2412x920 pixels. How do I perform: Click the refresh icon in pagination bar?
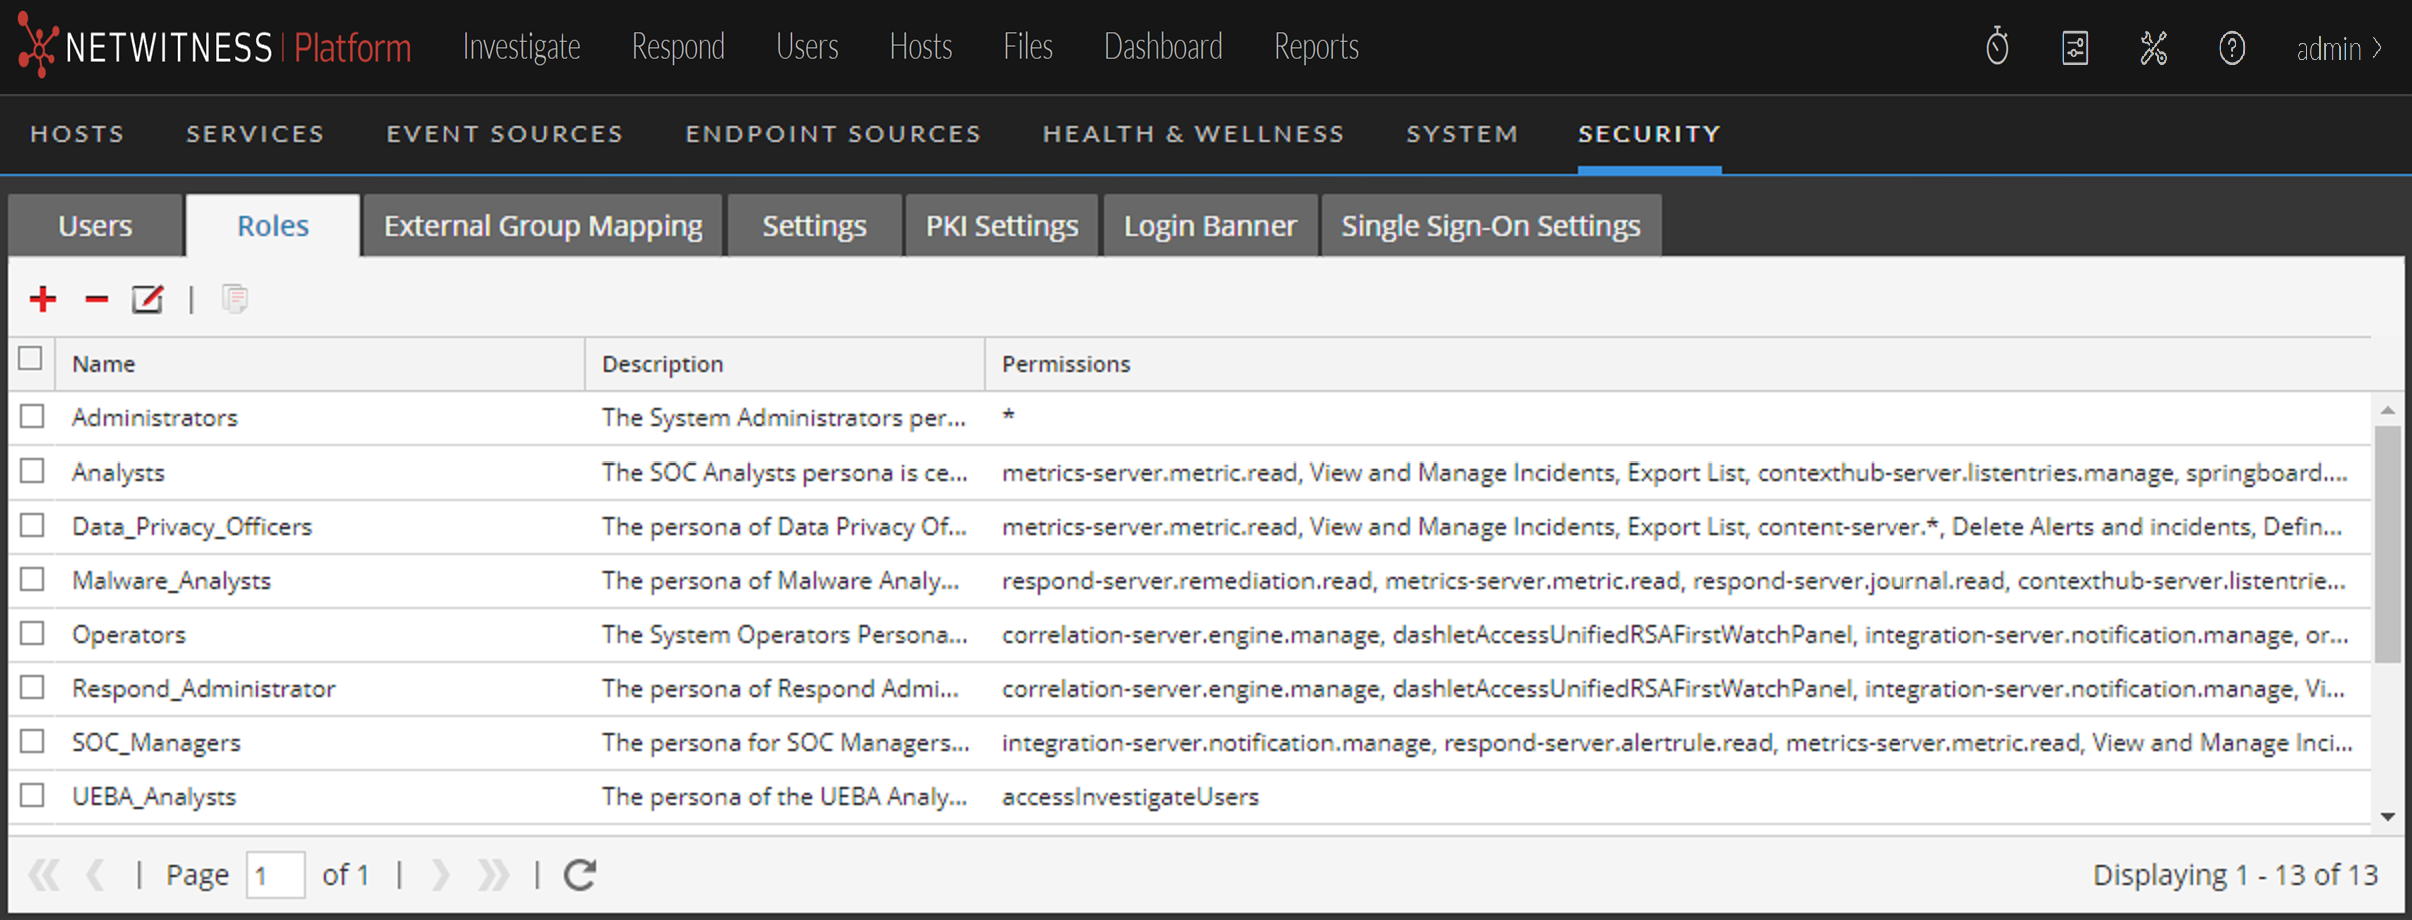pos(580,875)
